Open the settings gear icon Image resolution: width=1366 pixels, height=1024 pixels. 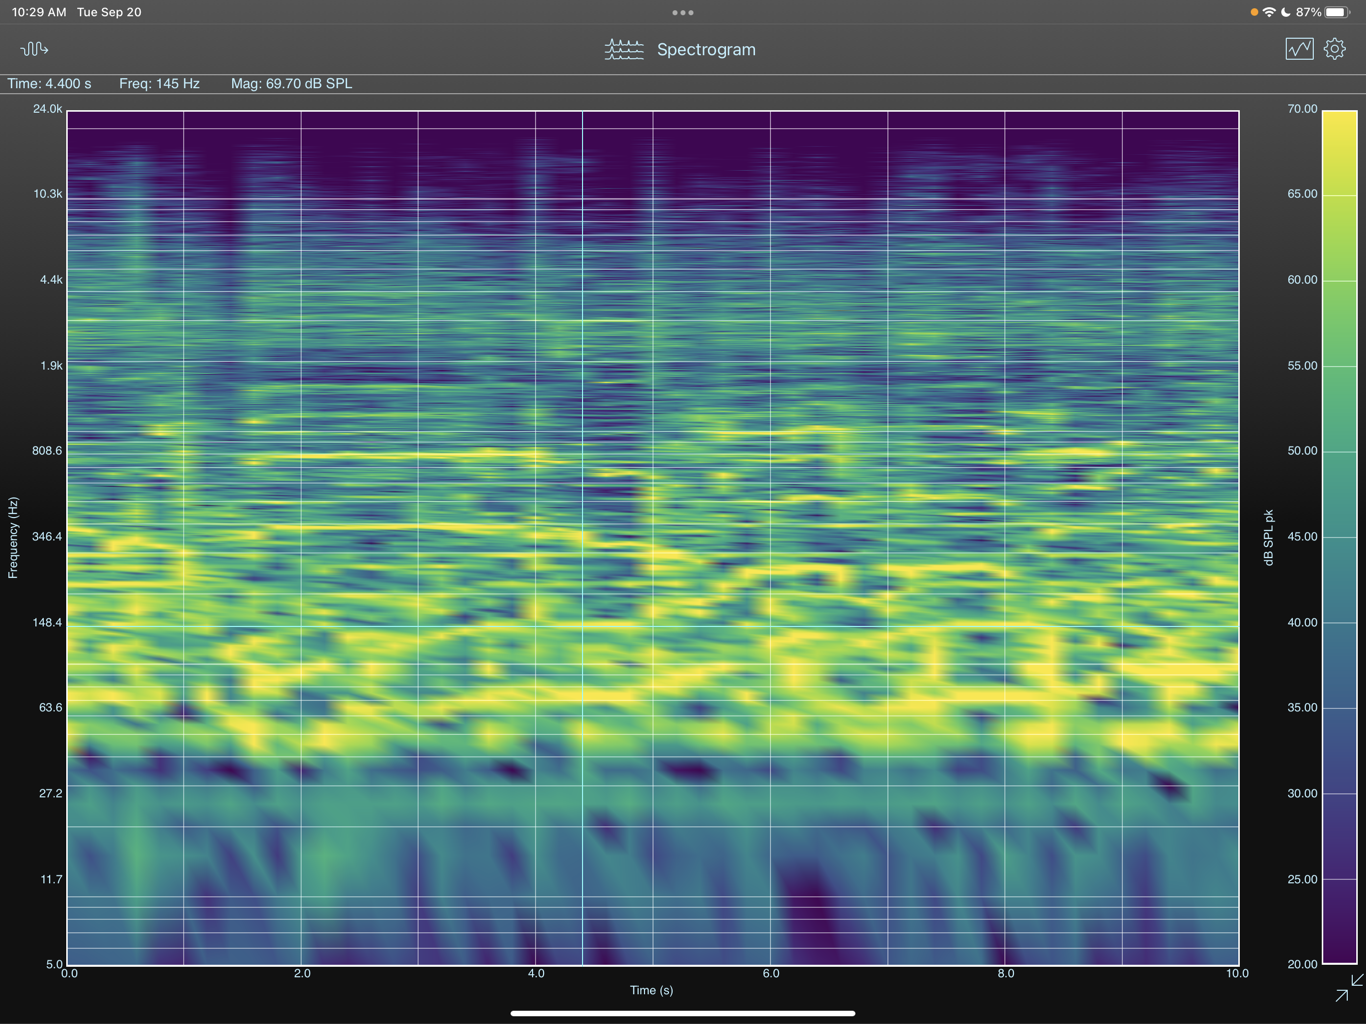click(x=1335, y=49)
